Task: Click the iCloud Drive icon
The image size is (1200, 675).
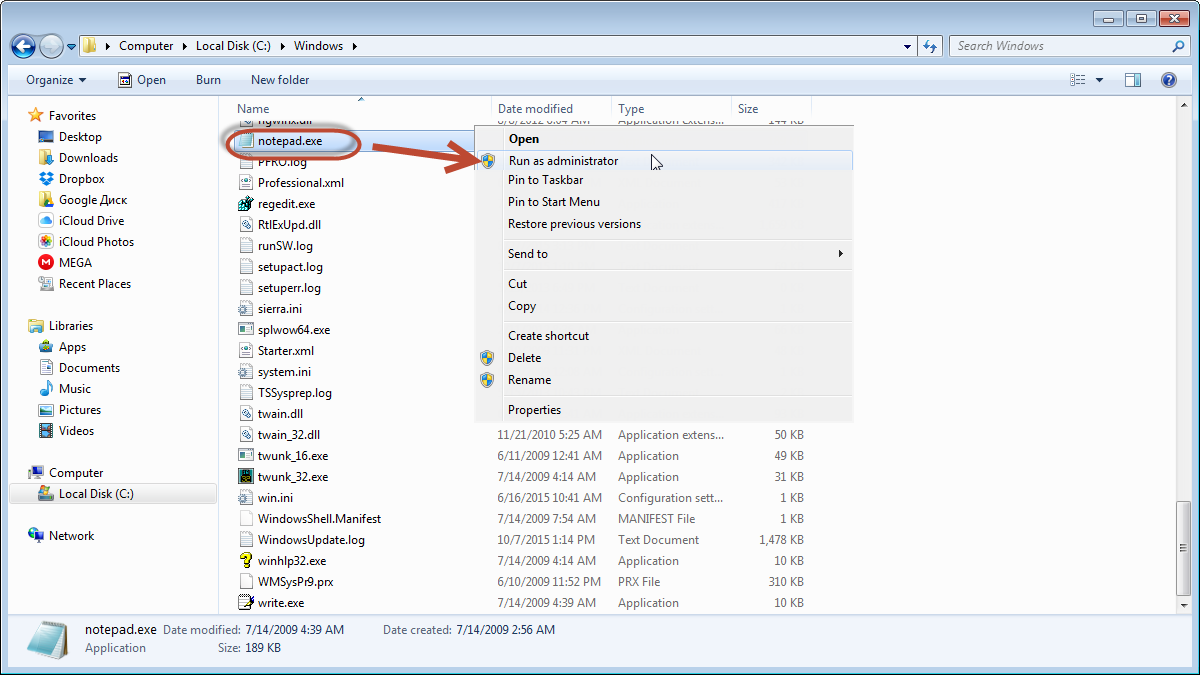Action: tap(46, 221)
